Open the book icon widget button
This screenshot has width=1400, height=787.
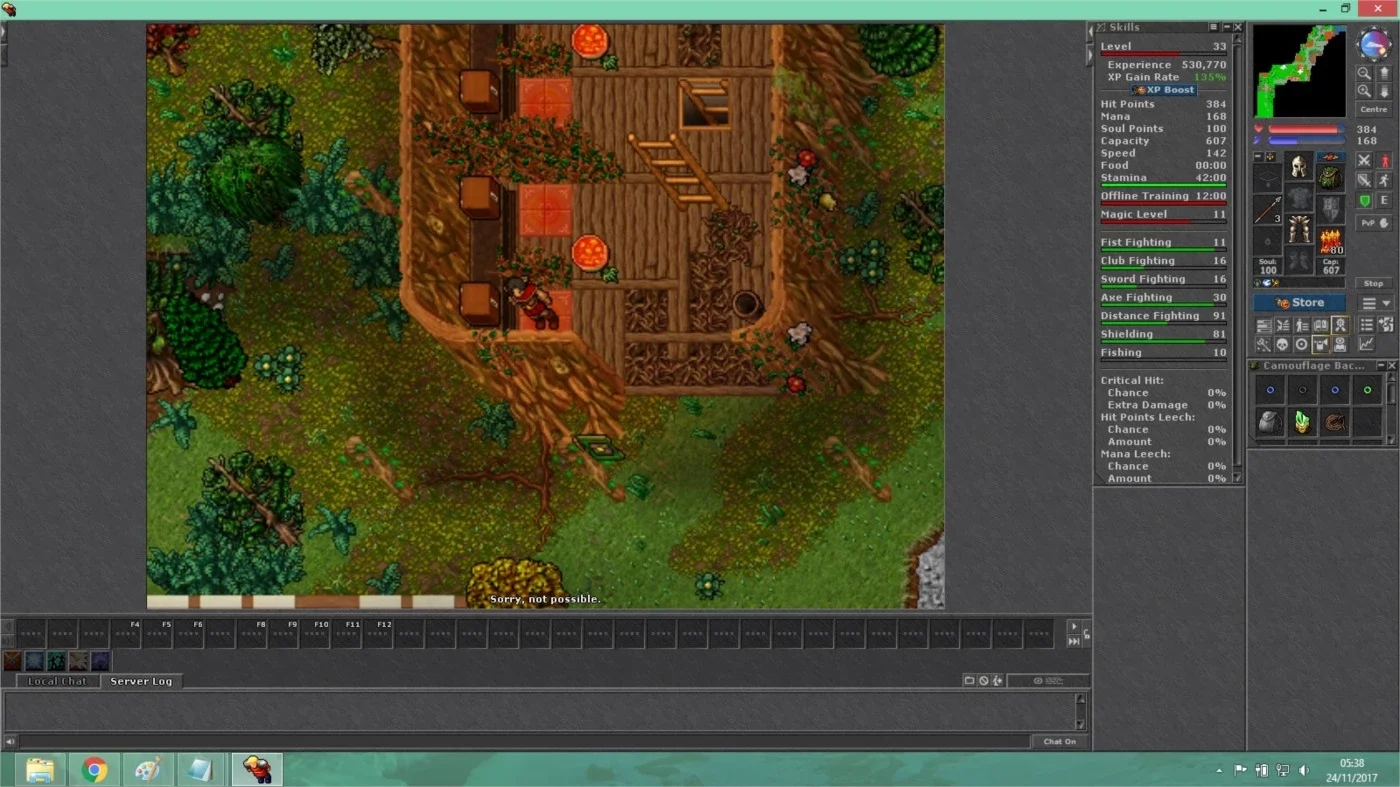[x=1321, y=325]
